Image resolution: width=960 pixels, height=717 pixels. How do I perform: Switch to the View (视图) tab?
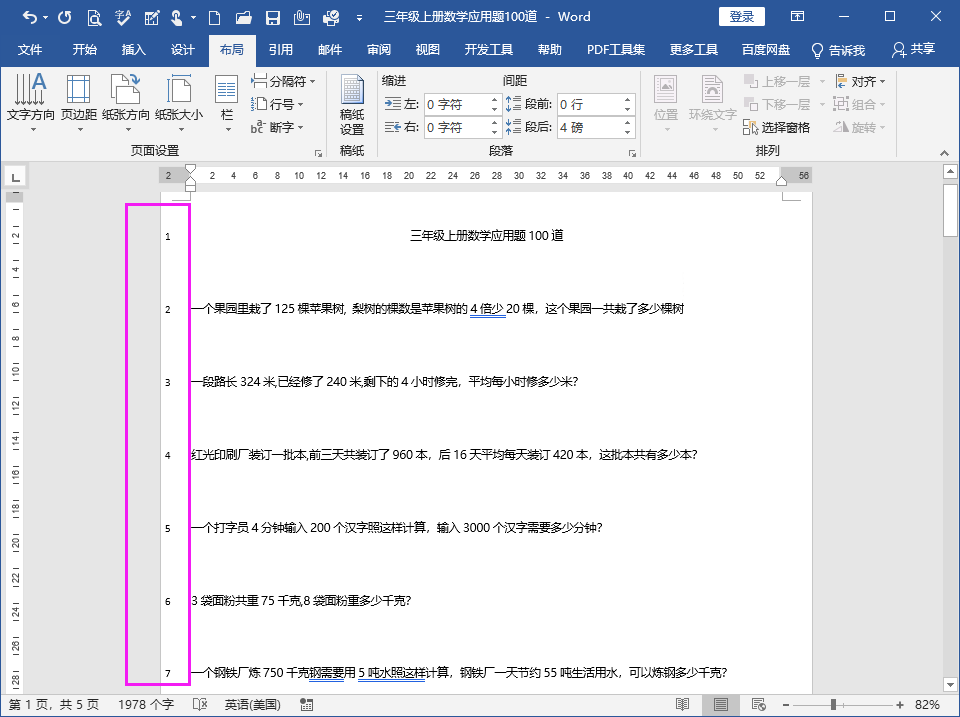[427, 50]
